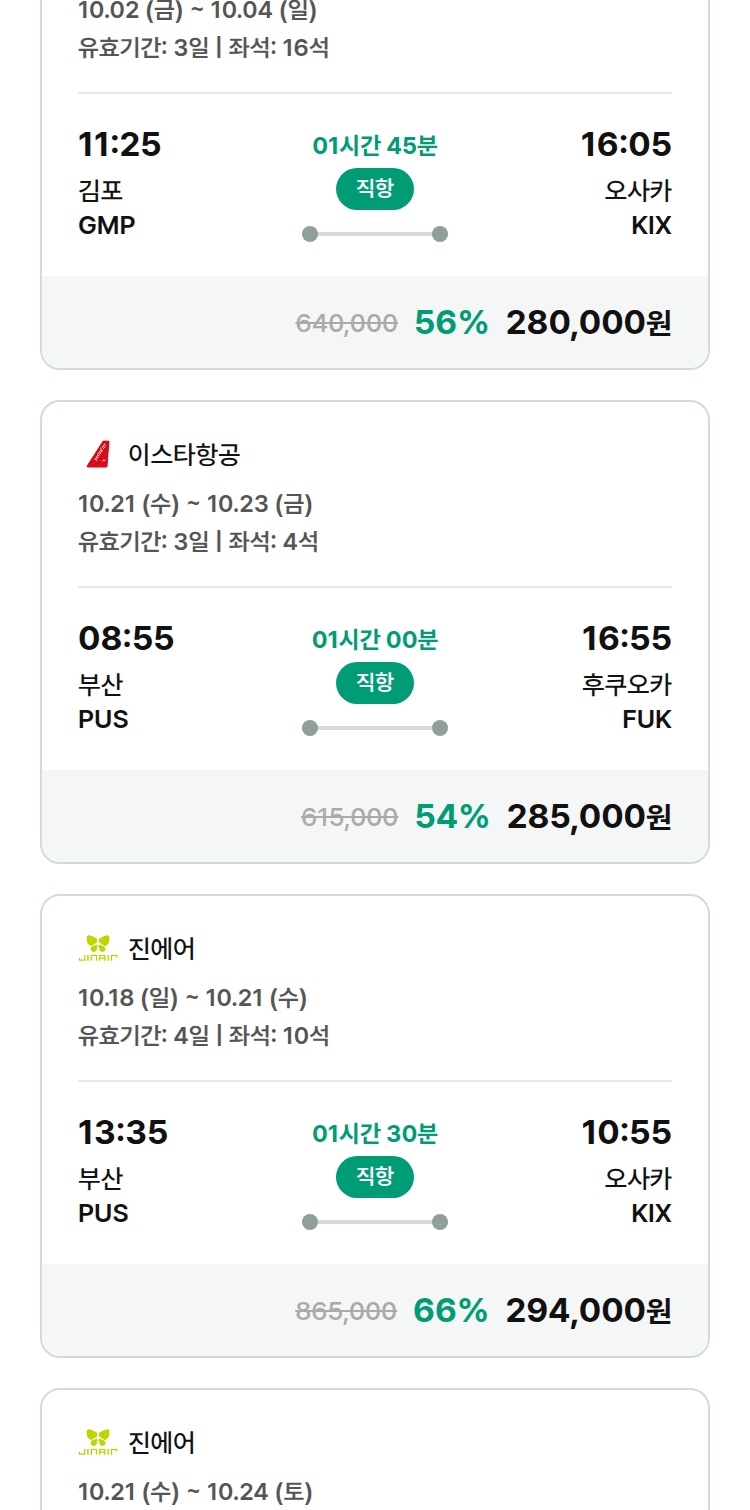Open the Jin Air 10.21 ~ 10.24 flight card

(375, 1449)
